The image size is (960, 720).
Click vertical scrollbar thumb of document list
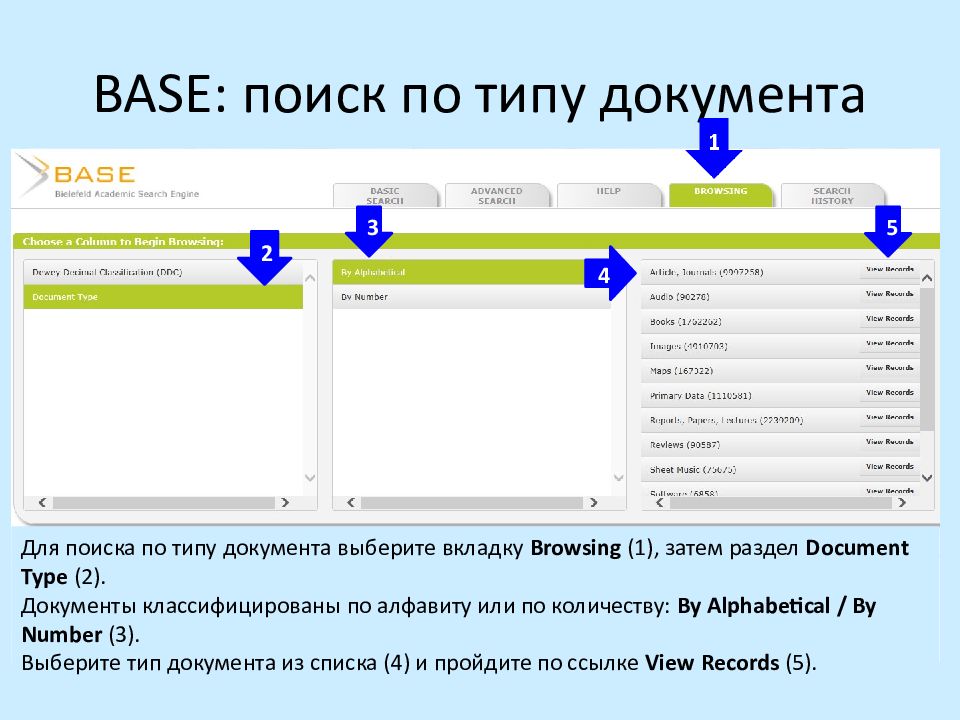pos(928,359)
